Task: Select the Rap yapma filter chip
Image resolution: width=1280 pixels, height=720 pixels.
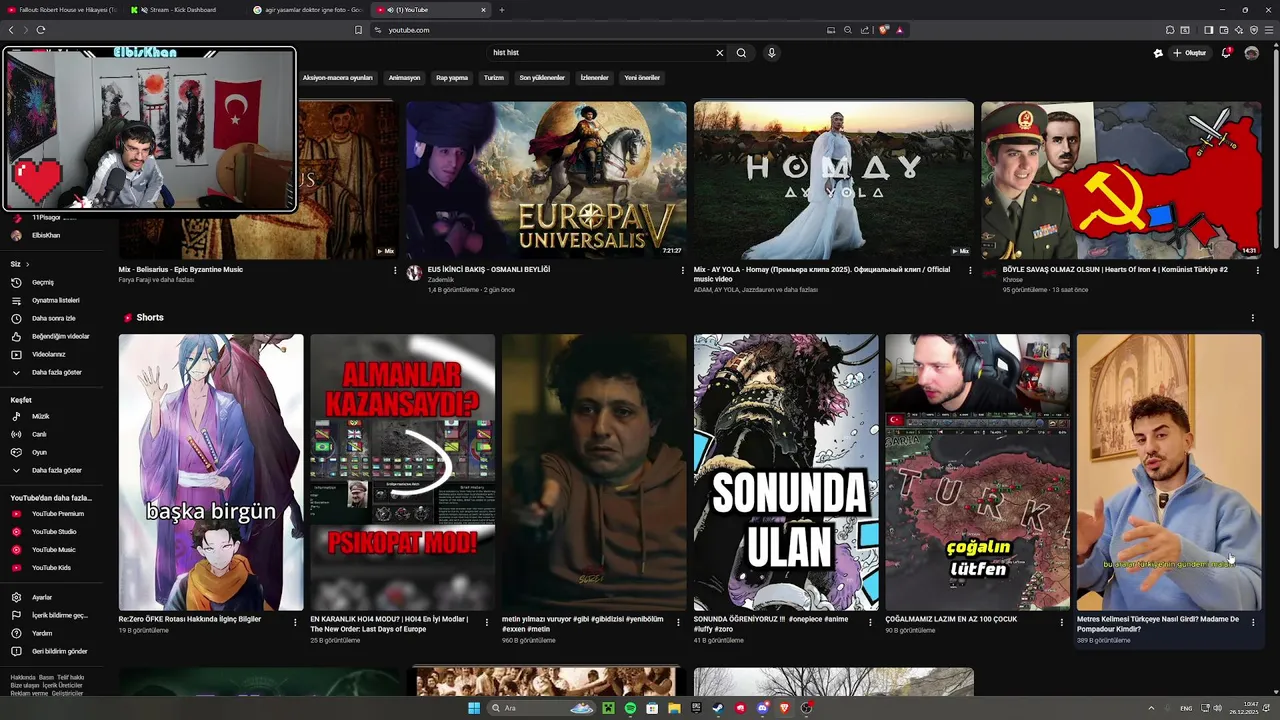Action: 452,78
